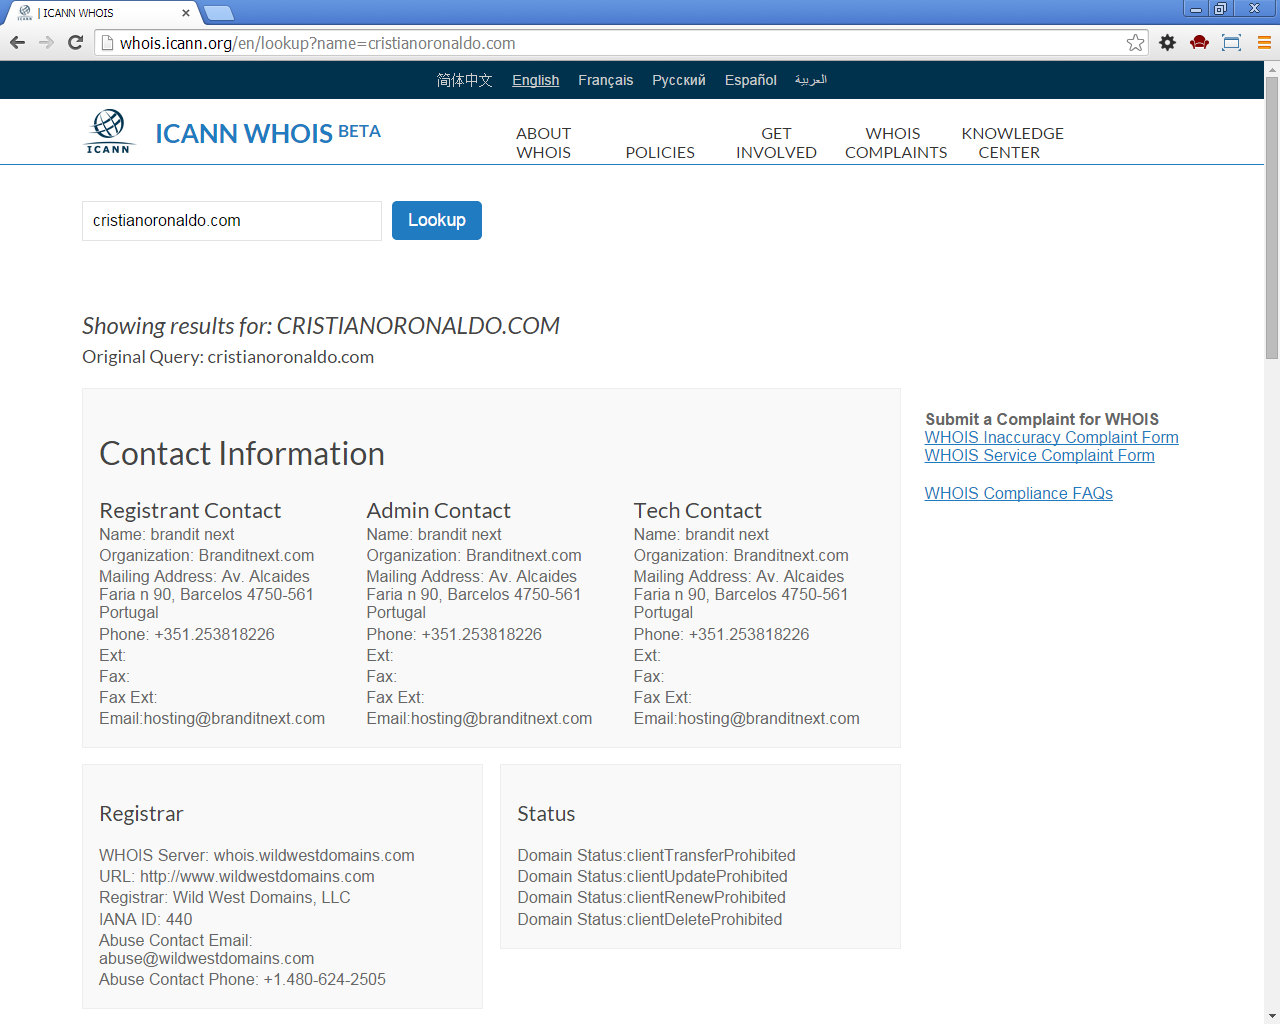This screenshot has width=1280, height=1024.
Task: Click Domain Status:clientDeleteProhibited
Action: tap(650, 920)
